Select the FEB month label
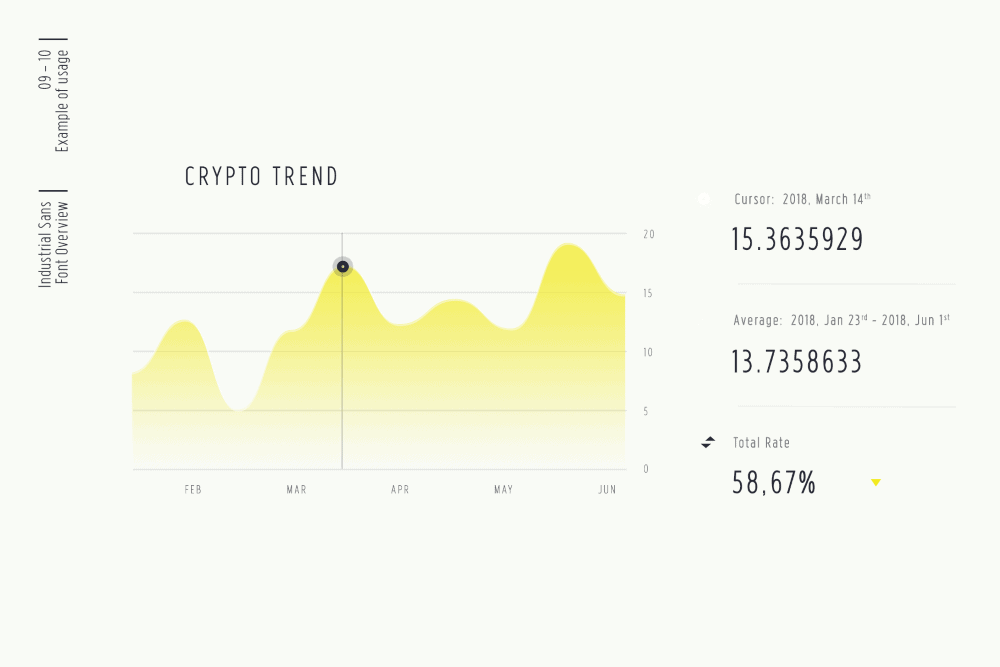The image size is (1000, 667). pyautogui.click(x=193, y=490)
